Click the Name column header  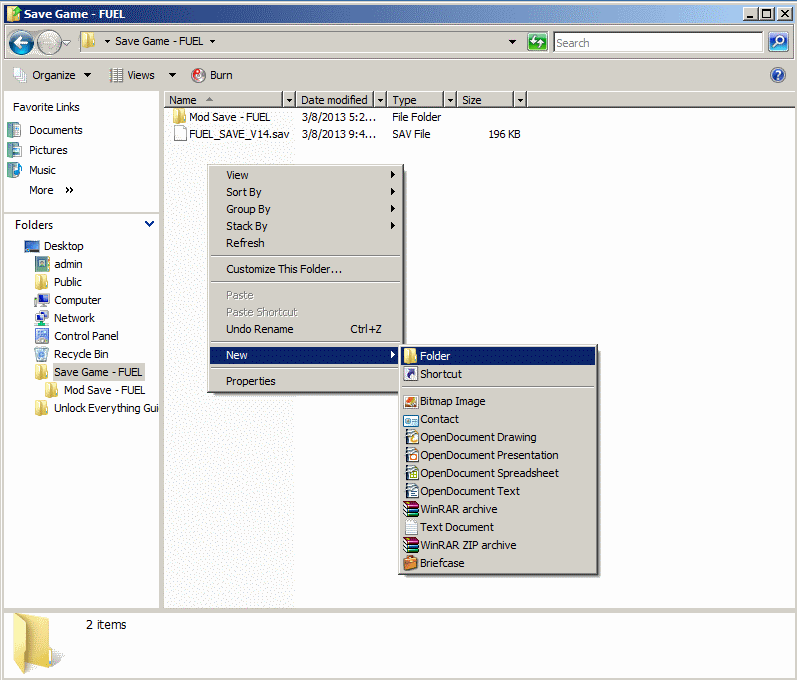tap(224, 100)
